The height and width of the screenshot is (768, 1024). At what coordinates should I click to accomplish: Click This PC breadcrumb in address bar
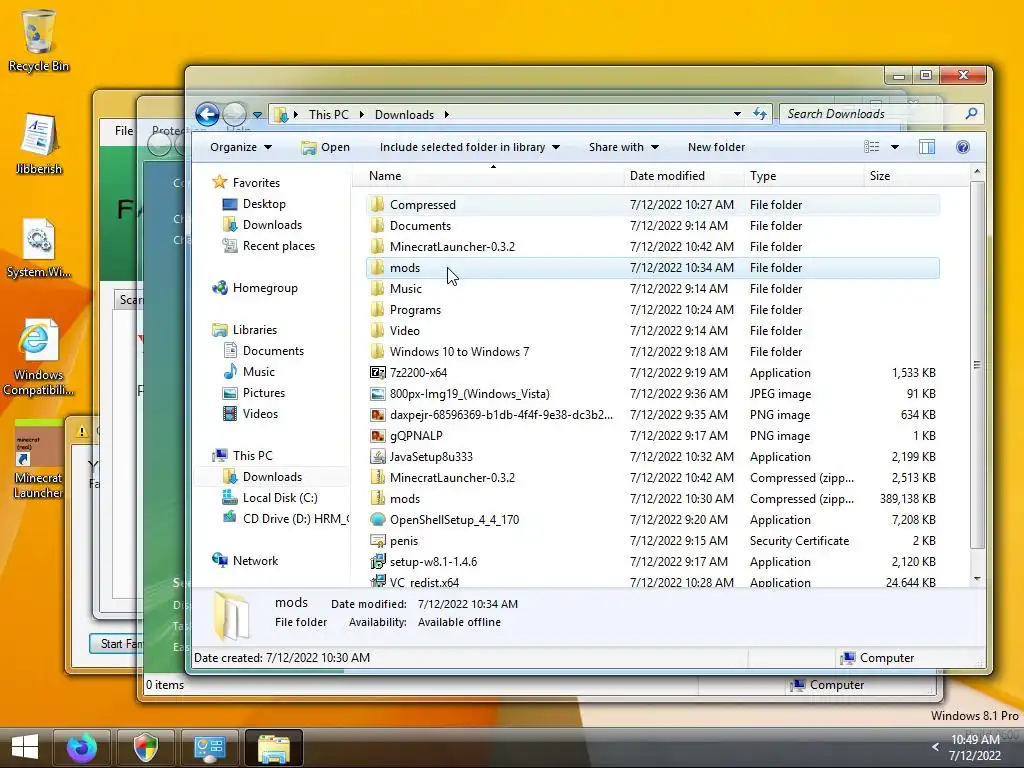pyautogui.click(x=328, y=114)
